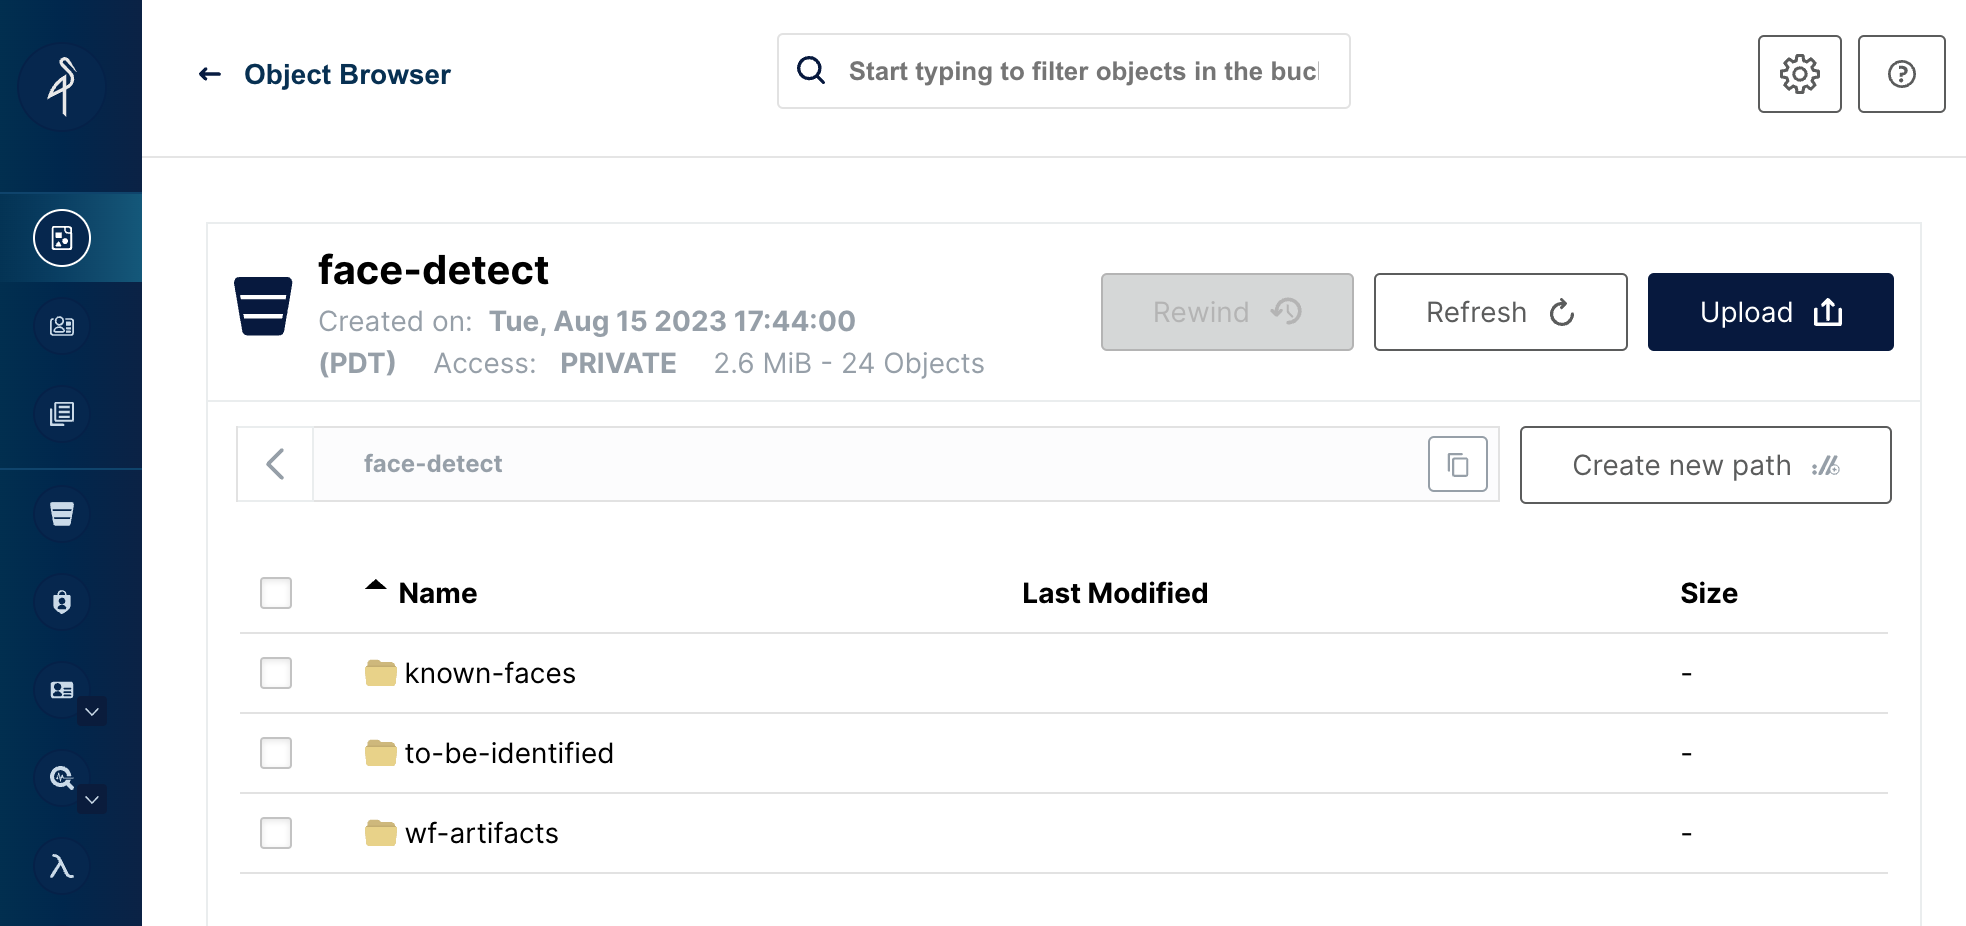Viewport: 1966px width, 926px height.
Task: Open the Buckets sidebar icon
Action: click(62, 514)
